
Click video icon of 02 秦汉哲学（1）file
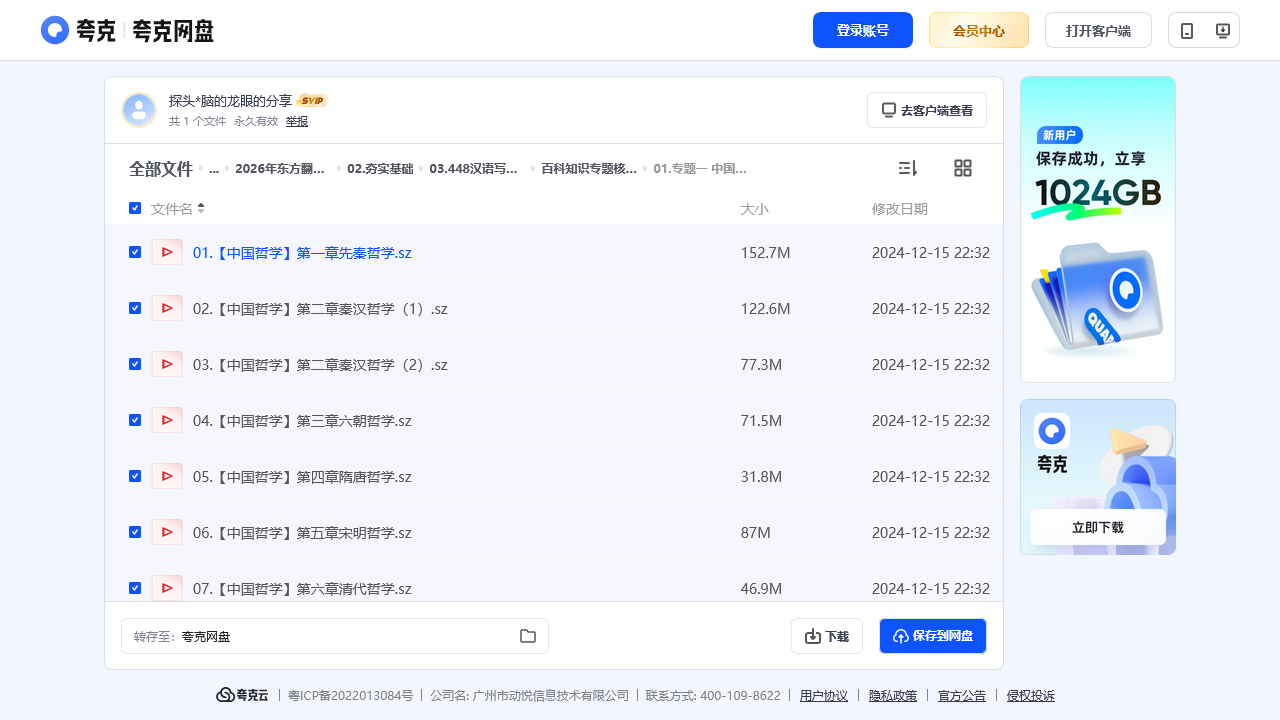coord(167,308)
